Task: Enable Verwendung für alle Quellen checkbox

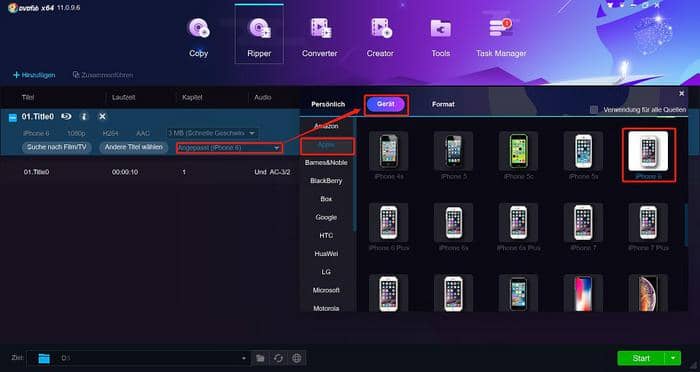Action: (x=594, y=109)
